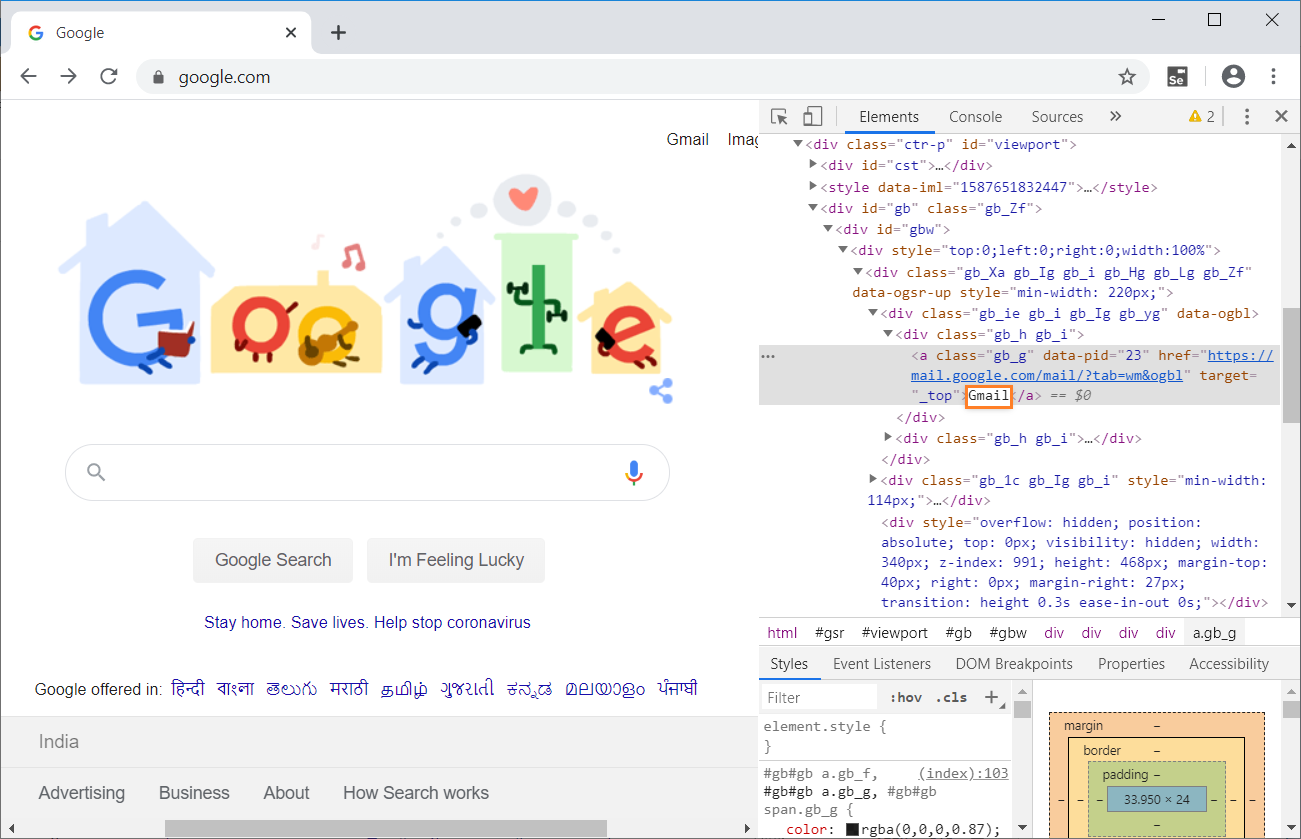Click the ellipsis beside the selected DOM node
This screenshot has width=1301, height=839.
tap(768, 355)
